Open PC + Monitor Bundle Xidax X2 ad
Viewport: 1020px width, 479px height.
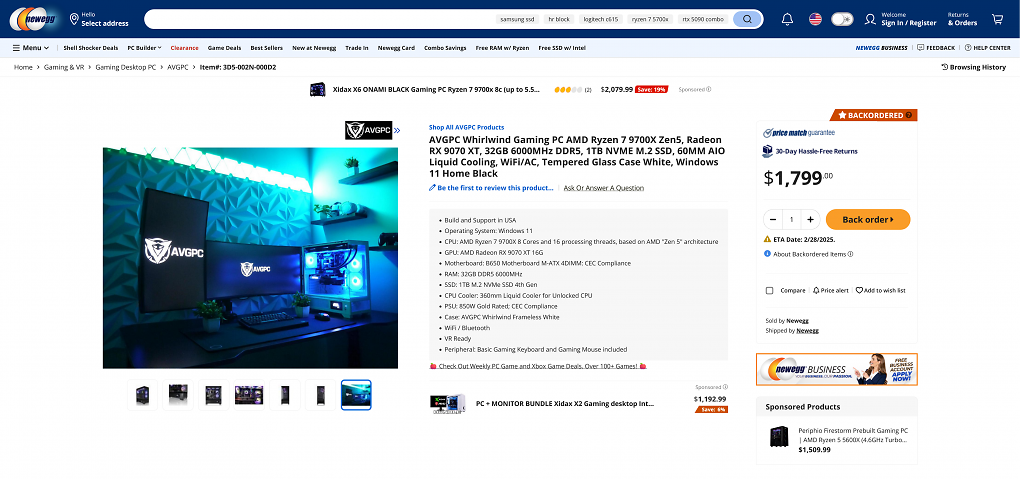click(x=565, y=404)
